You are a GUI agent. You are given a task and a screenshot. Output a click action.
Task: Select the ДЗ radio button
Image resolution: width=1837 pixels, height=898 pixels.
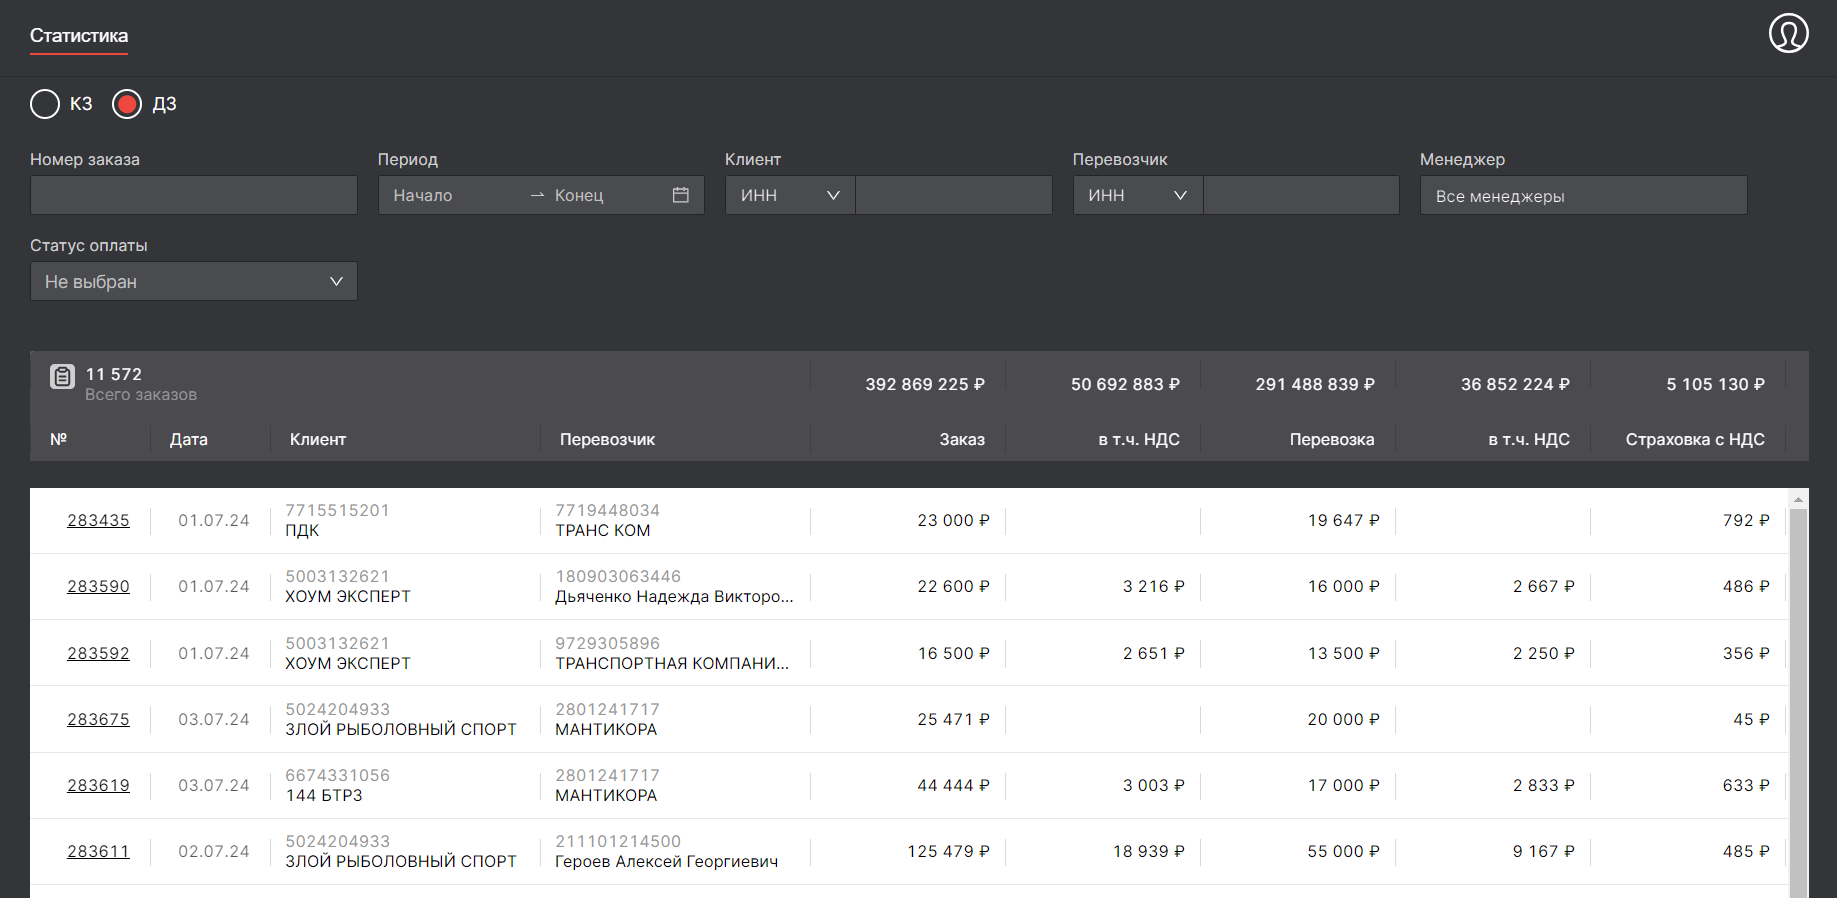pyautogui.click(x=127, y=104)
